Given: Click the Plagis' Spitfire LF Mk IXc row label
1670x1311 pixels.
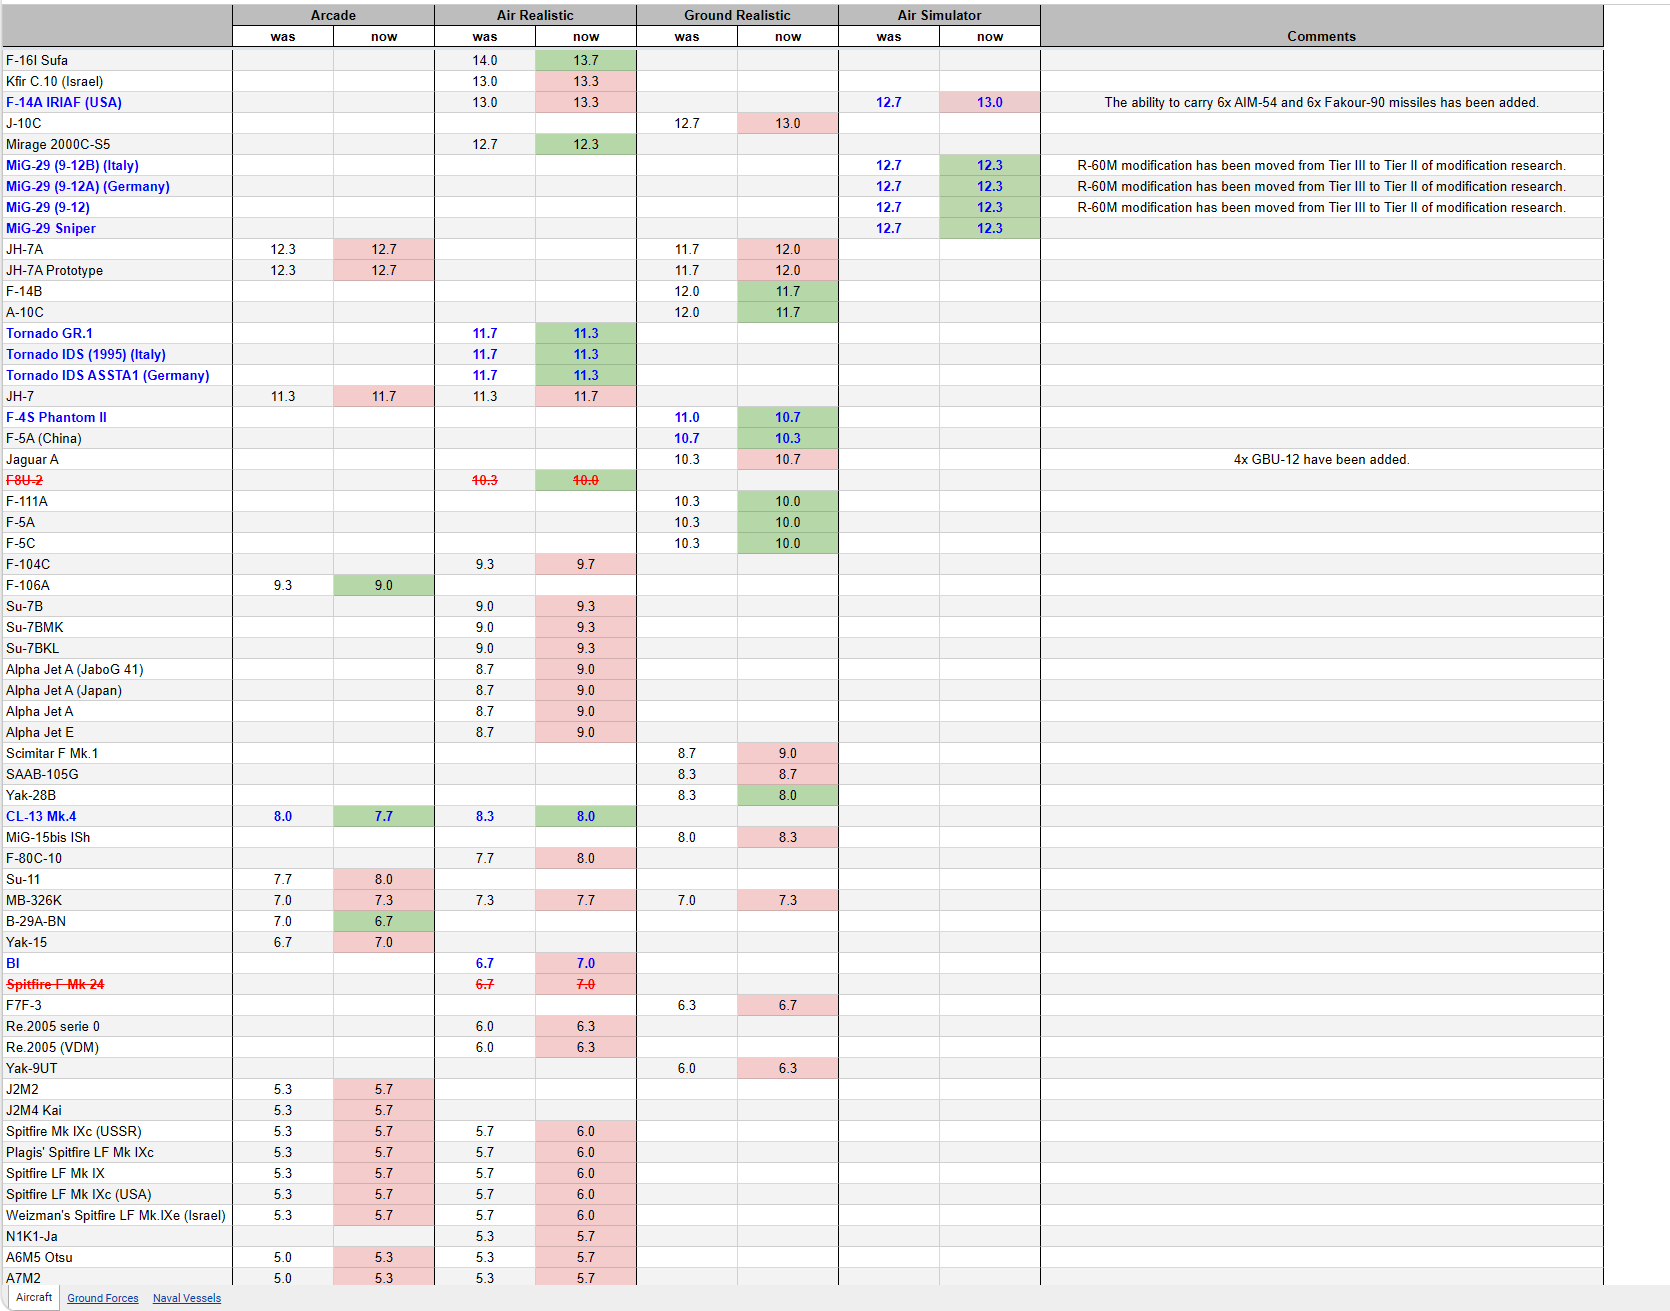Looking at the screenshot, I should coord(80,1152).
